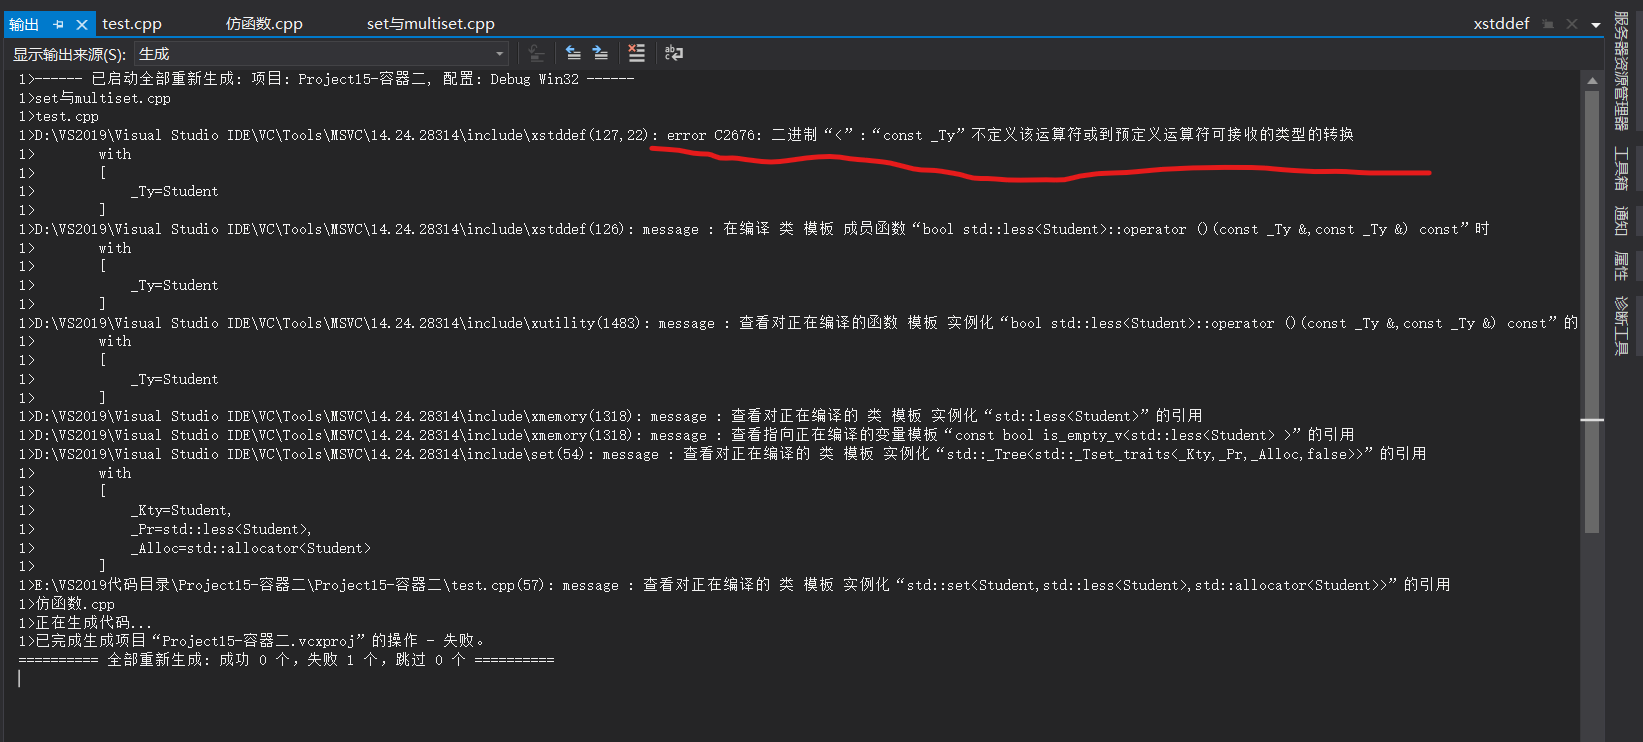
Task: Click the xmemory(1318) is_empty_v message line
Action: (686, 435)
